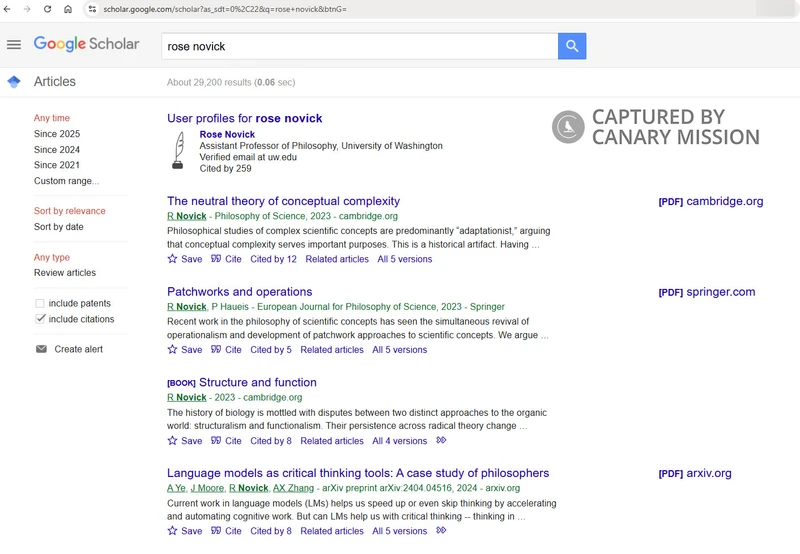Click the Rose Novick profile quill image

click(178, 150)
